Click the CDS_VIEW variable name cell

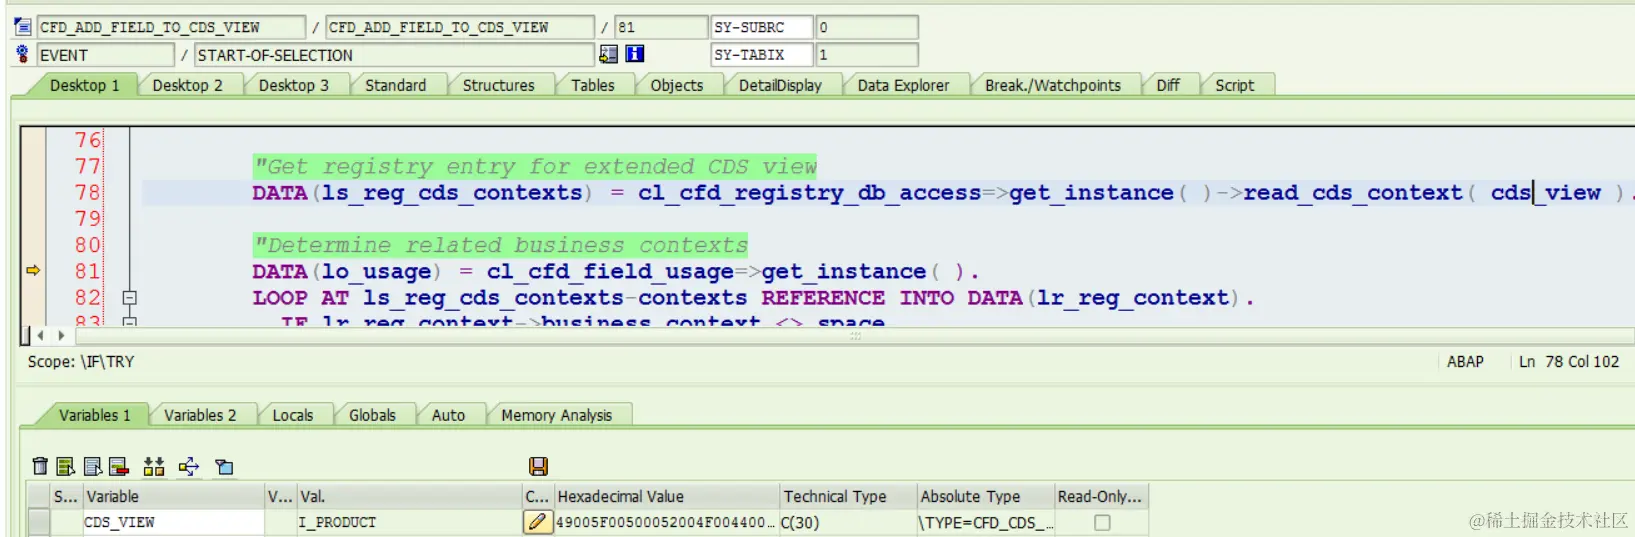tap(173, 522)
